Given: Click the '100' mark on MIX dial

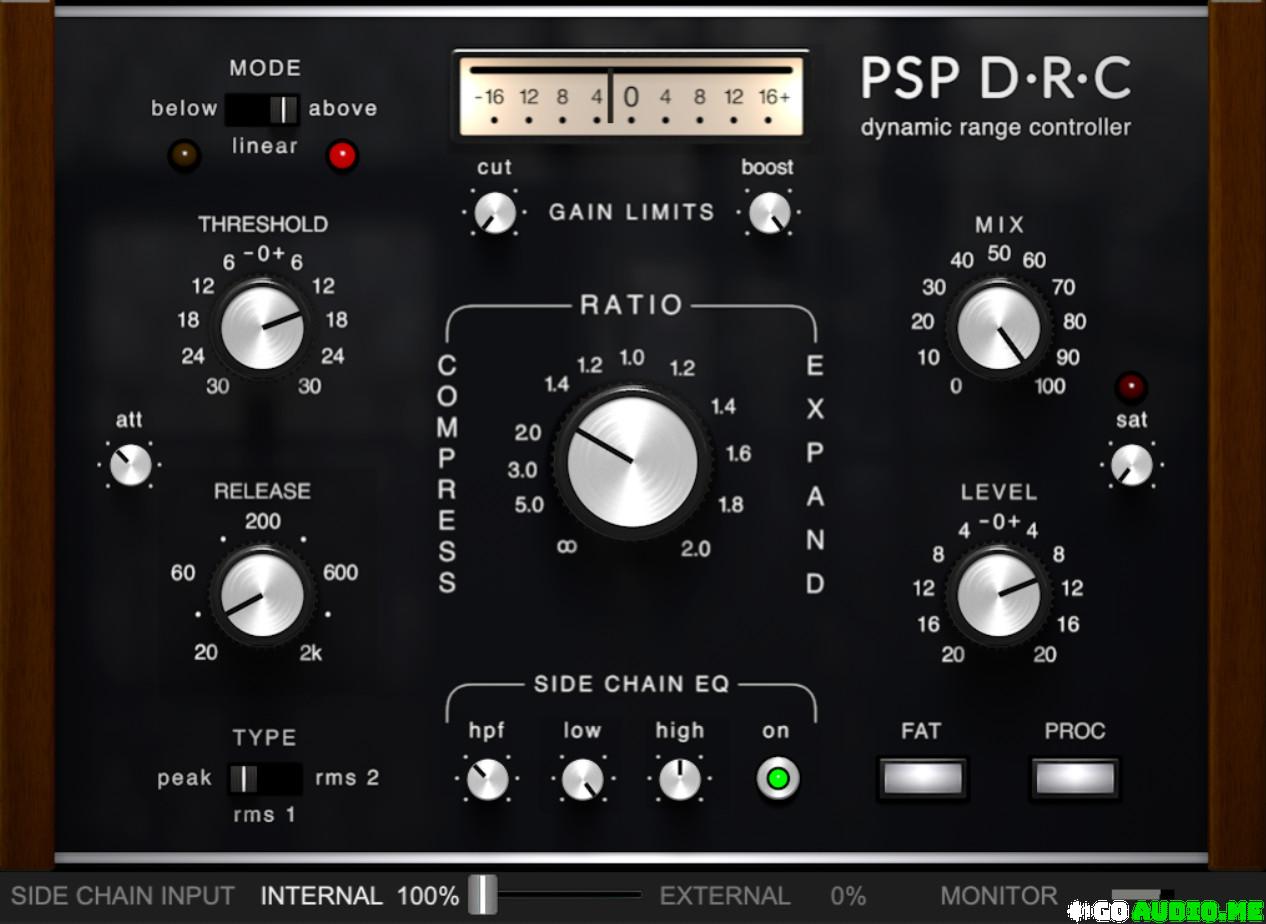Looking at the screenshot, I should 1050,387.
